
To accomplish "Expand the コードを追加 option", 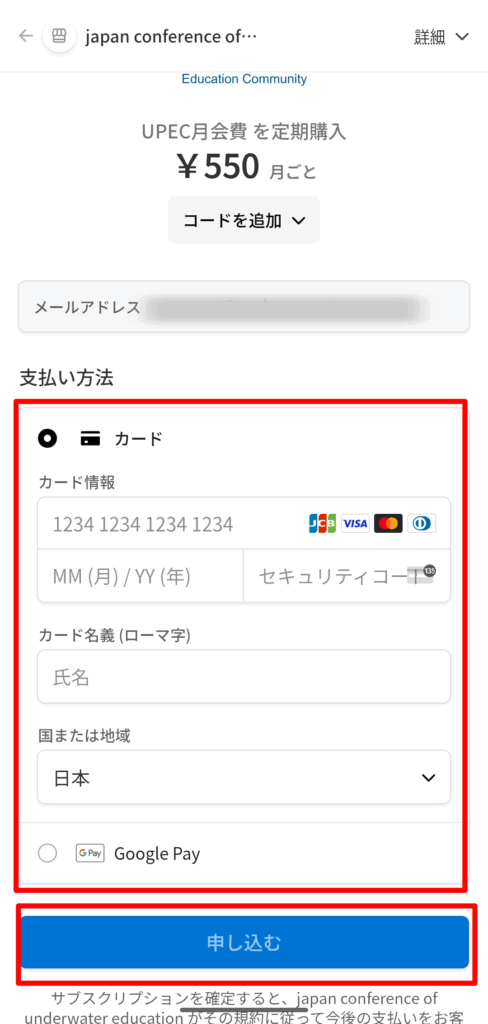I will [244, 220].
